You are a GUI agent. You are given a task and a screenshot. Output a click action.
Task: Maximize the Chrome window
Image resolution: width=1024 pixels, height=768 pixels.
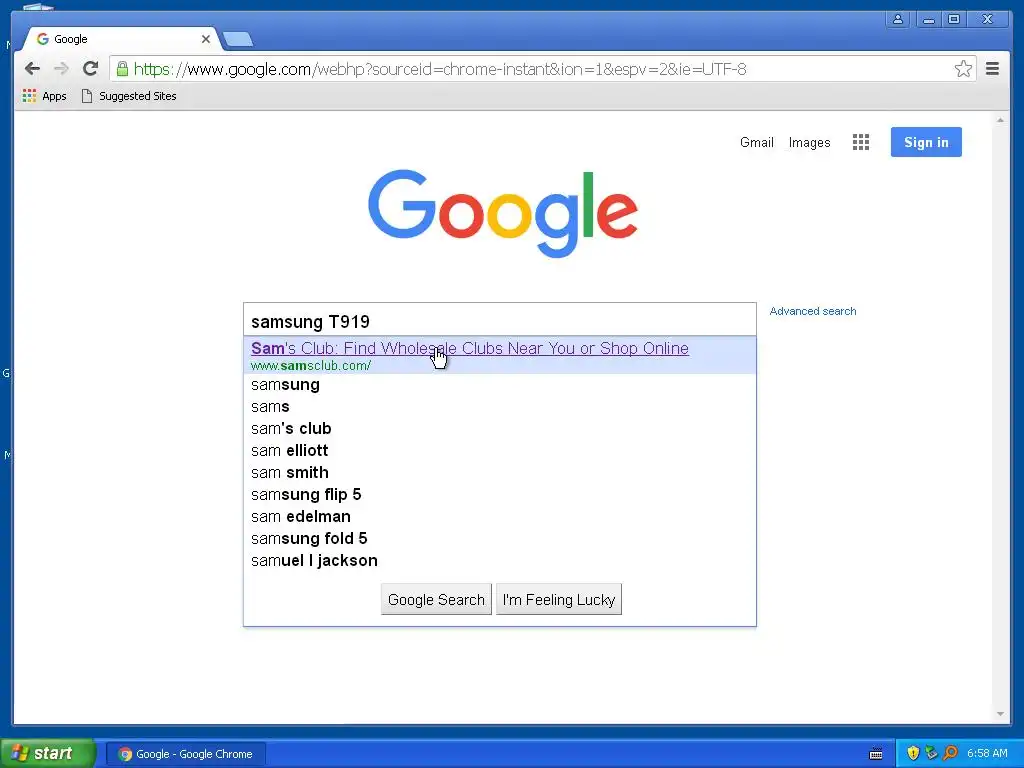tap(954, 20)
